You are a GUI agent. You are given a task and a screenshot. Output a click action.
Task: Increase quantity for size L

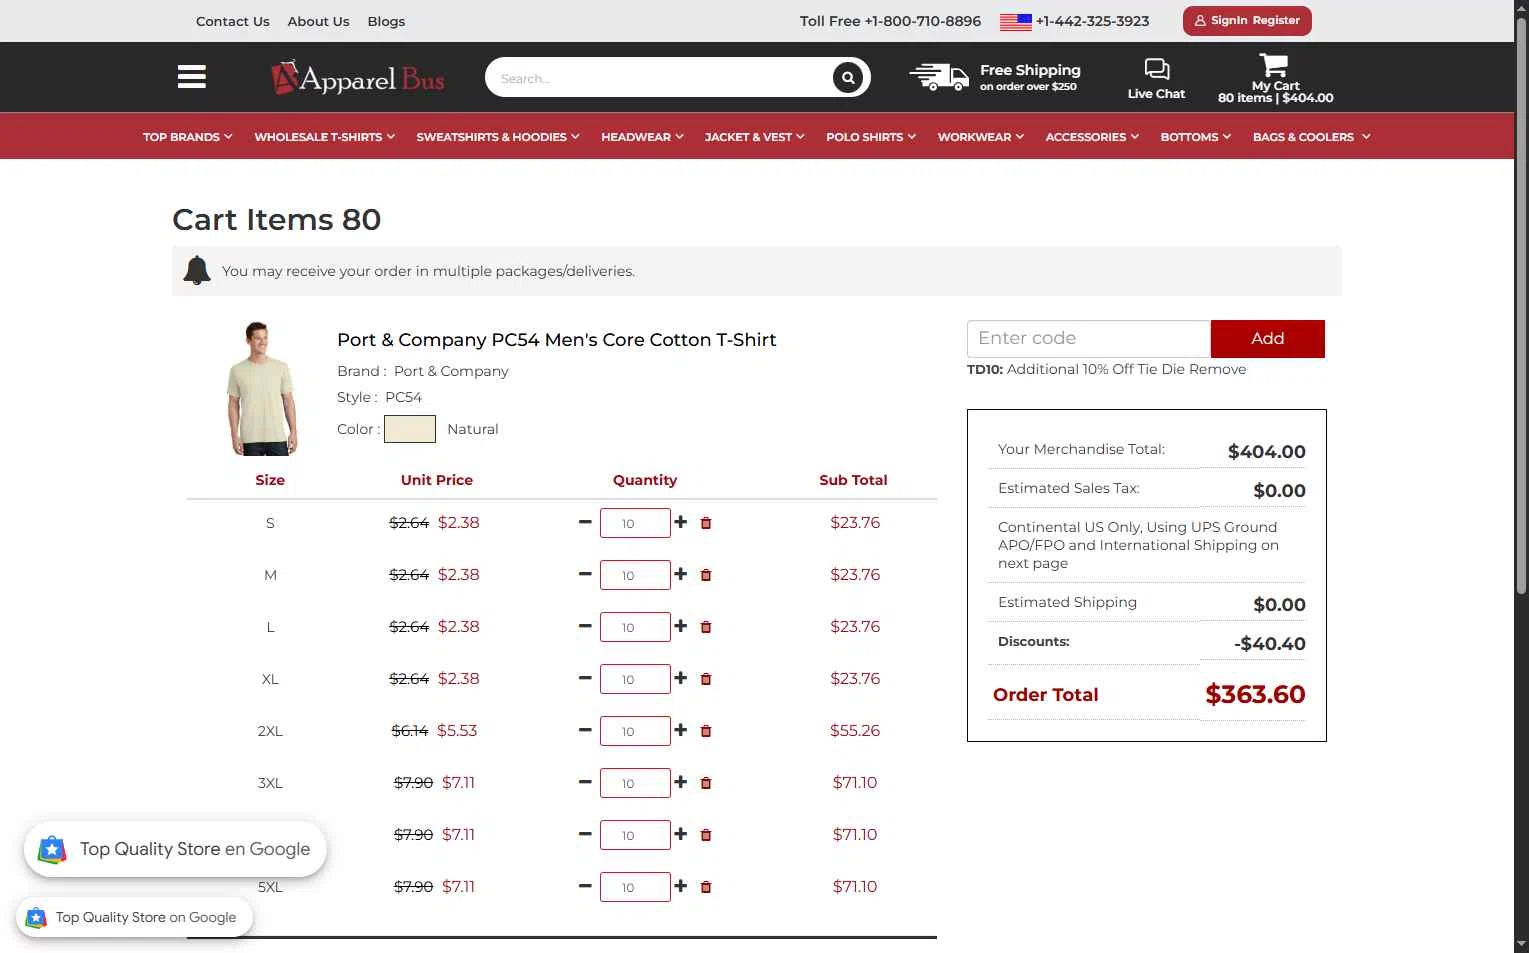[x=681, y=626]
